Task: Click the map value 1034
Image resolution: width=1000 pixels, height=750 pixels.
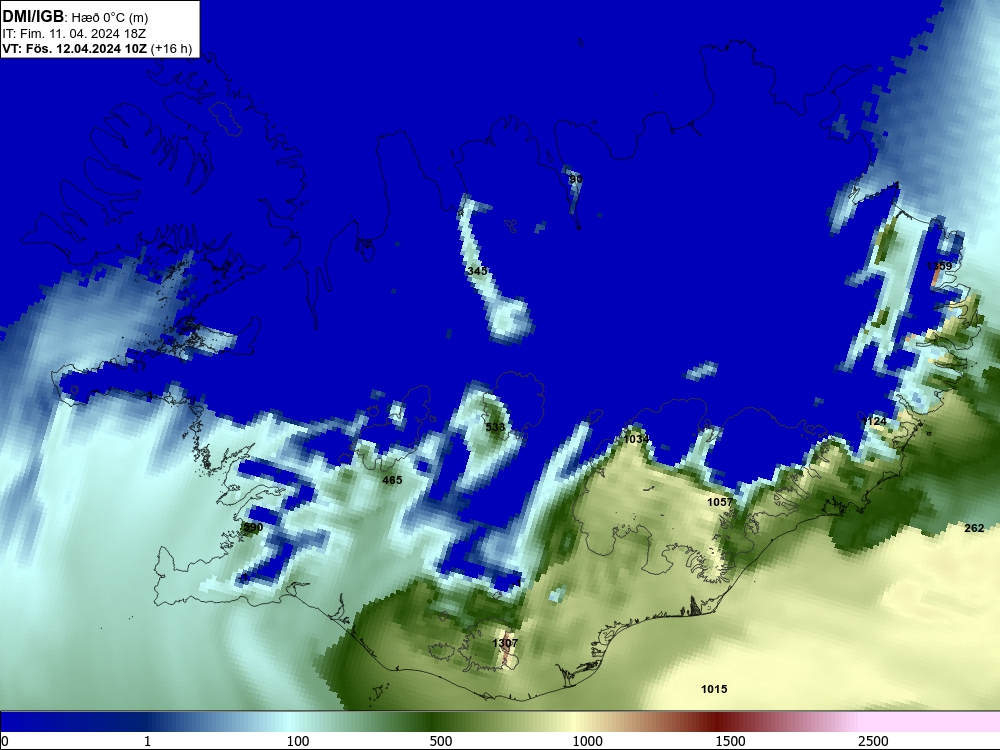Action: click(636, 439)
